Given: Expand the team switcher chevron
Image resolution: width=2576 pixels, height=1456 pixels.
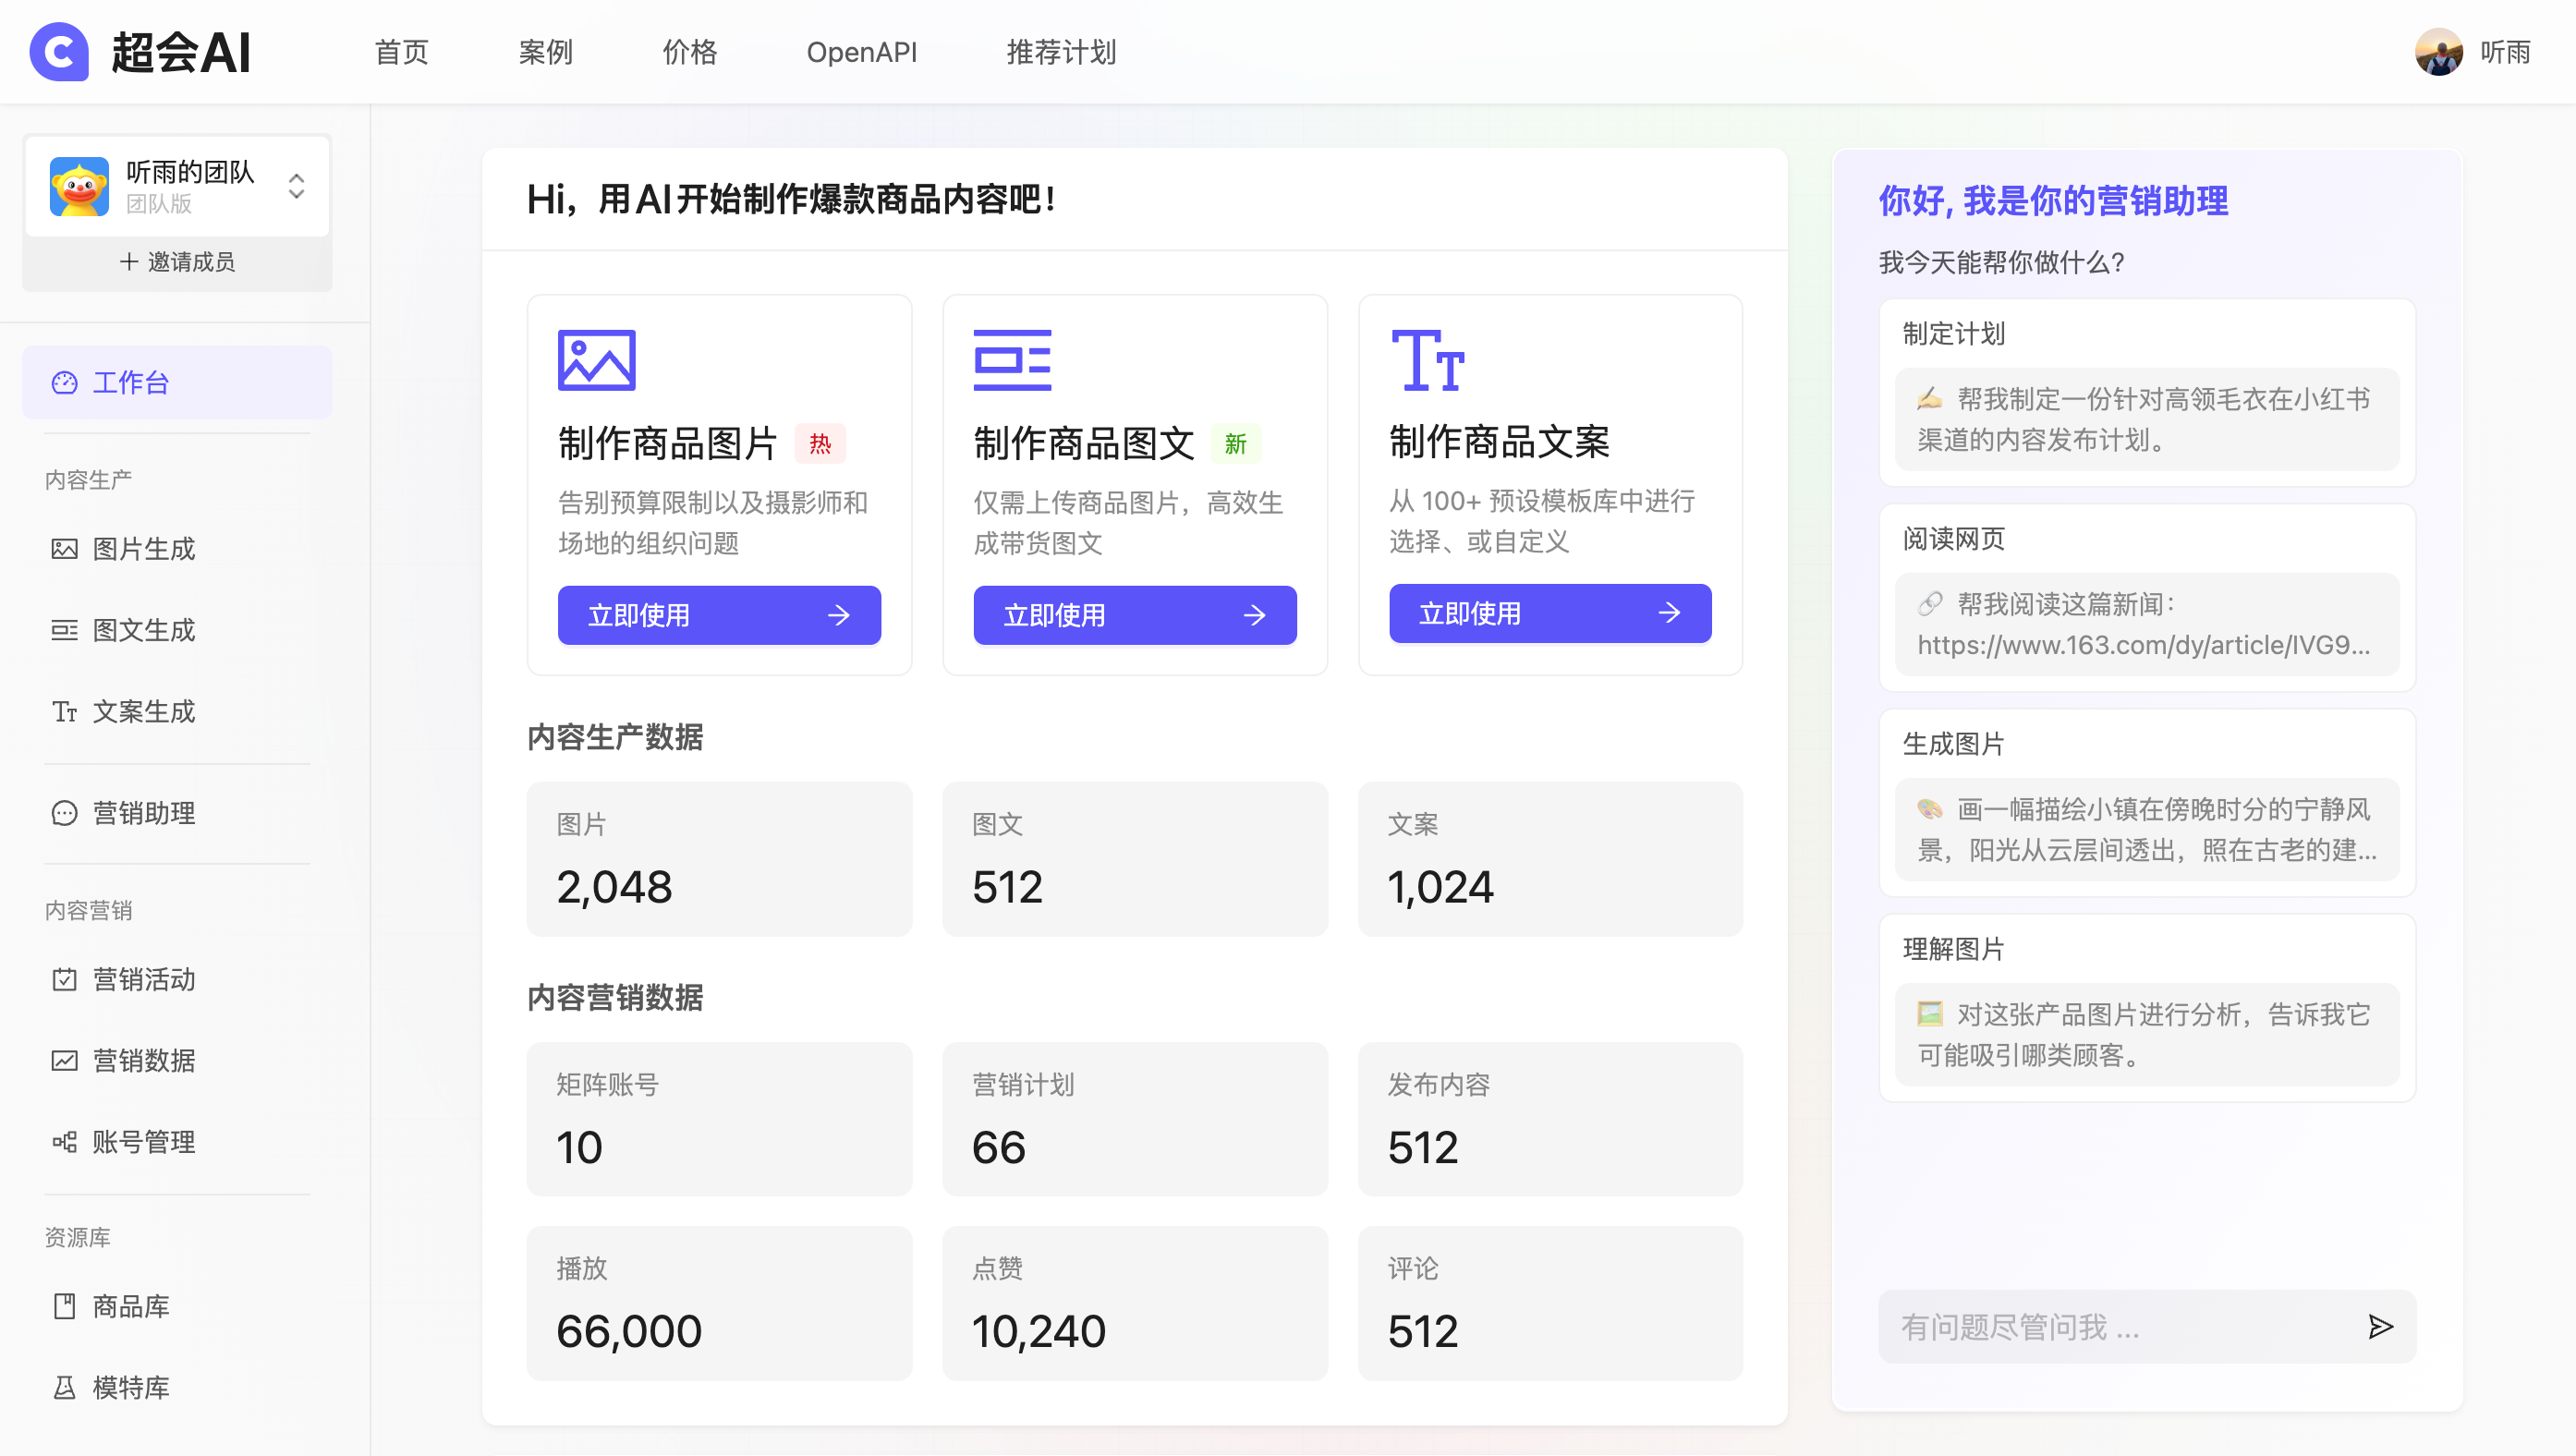Looking at the screenshot, I should point(296,186).
